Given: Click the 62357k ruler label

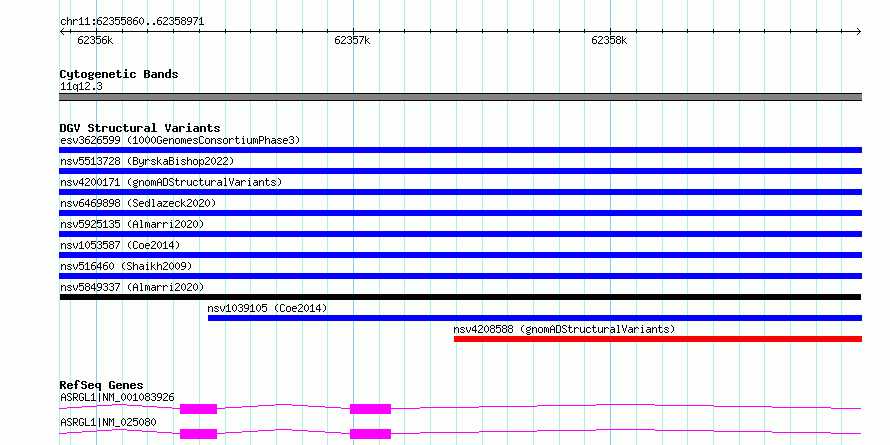Looking at the screenshot, I should tap(352, 40).
